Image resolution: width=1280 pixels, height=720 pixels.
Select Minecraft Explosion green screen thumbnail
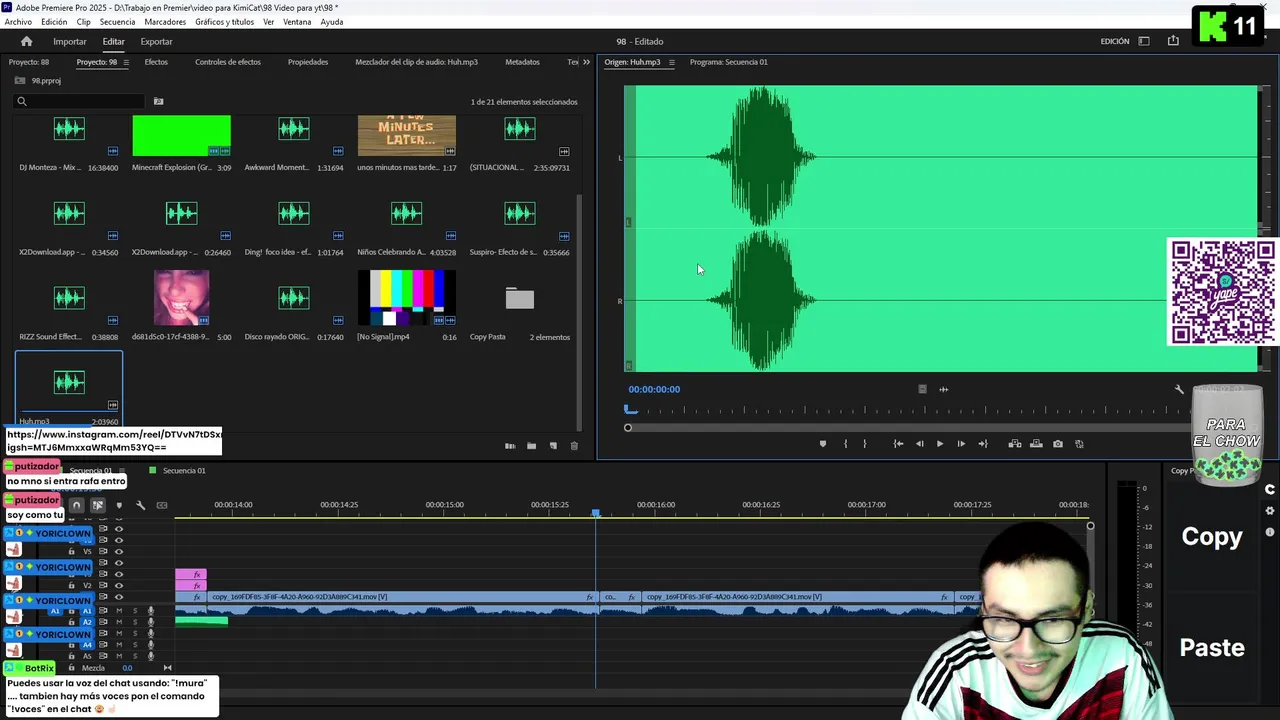pos(181,135)
